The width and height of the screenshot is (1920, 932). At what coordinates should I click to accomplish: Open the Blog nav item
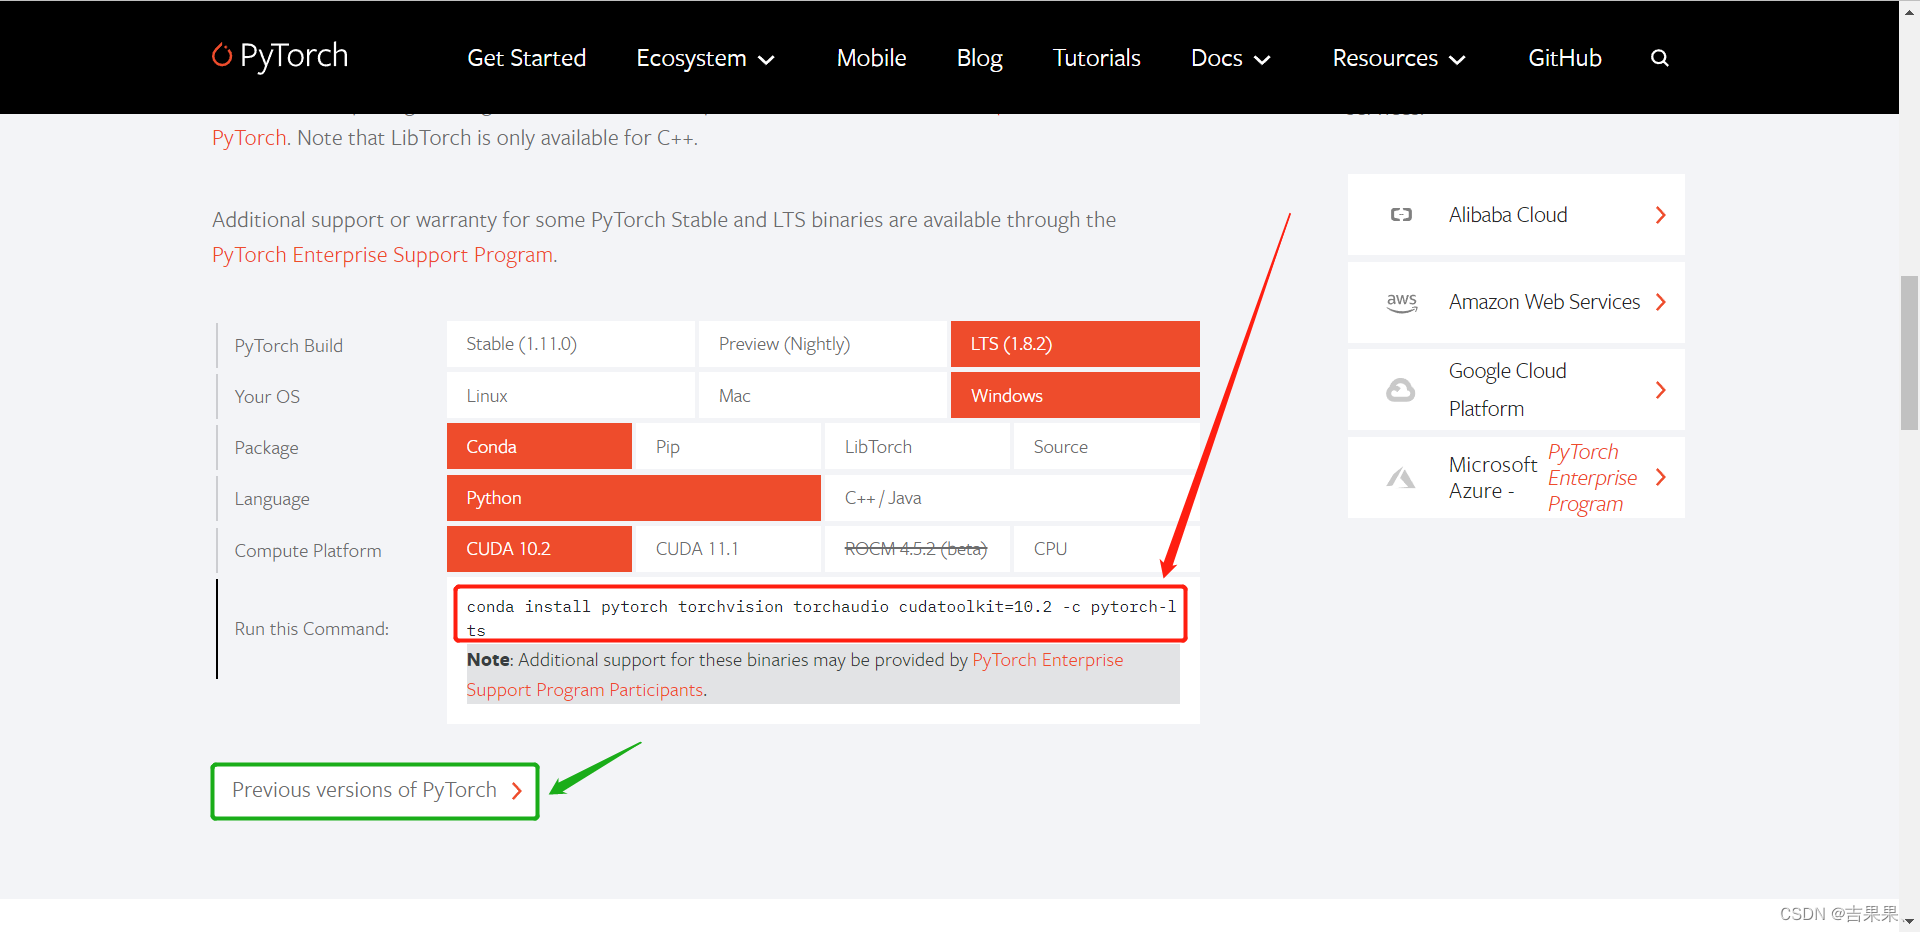click(980, 58)
